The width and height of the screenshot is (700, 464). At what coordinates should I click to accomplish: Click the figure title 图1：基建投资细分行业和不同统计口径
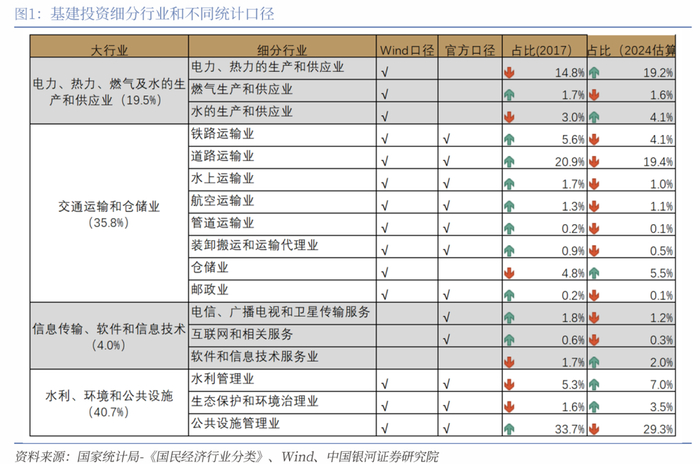[144, 14]
